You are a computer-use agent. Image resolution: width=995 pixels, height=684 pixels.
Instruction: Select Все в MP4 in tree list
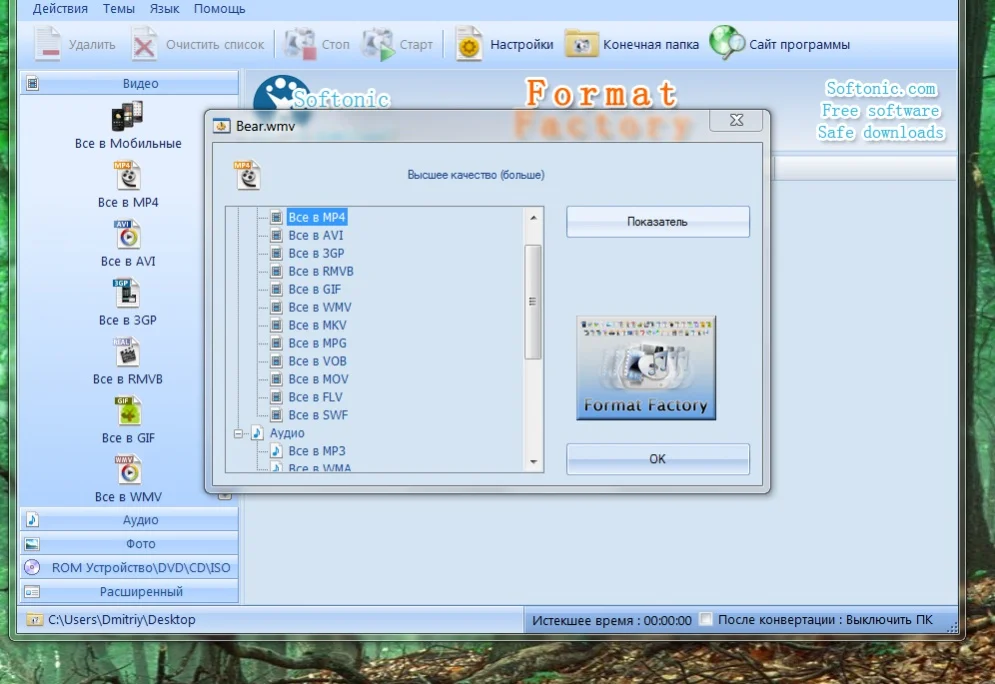(x=317, y=217)
